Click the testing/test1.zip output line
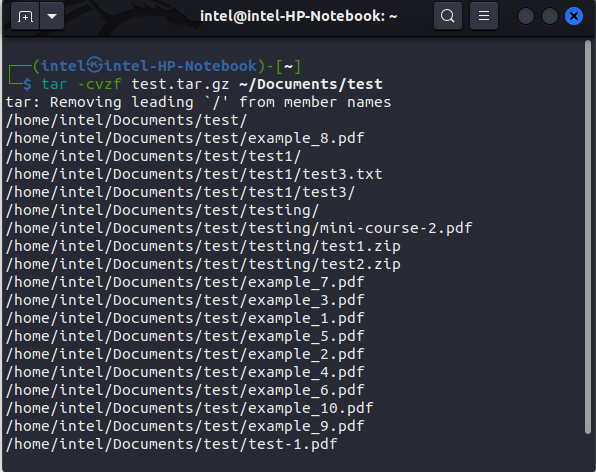This screenshot has width=596, height=472. click(203, 246)
